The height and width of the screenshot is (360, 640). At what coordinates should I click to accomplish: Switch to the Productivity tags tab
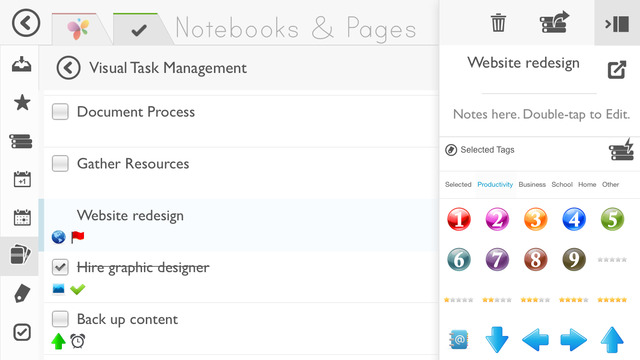click(495, 184)
